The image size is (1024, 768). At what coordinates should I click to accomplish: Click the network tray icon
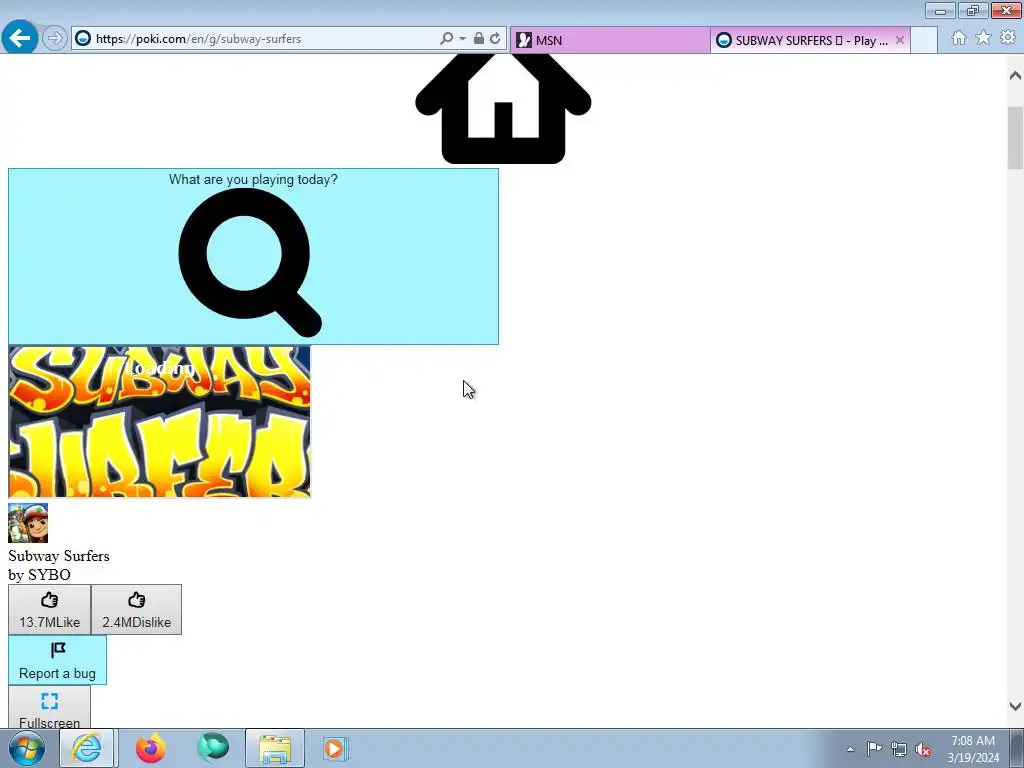(x=899, y=750)
